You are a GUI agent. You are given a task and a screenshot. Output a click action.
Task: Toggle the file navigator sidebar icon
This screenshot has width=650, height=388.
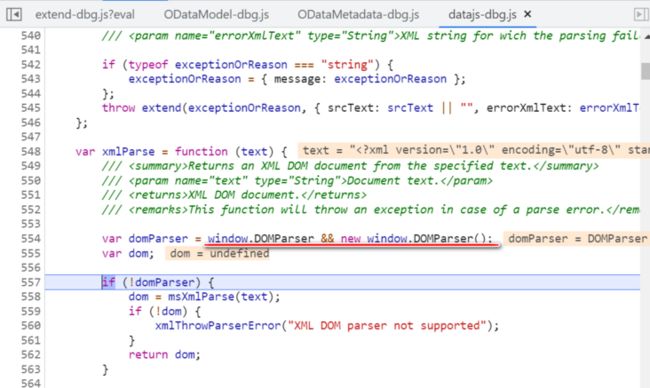[x=14, y=15]
